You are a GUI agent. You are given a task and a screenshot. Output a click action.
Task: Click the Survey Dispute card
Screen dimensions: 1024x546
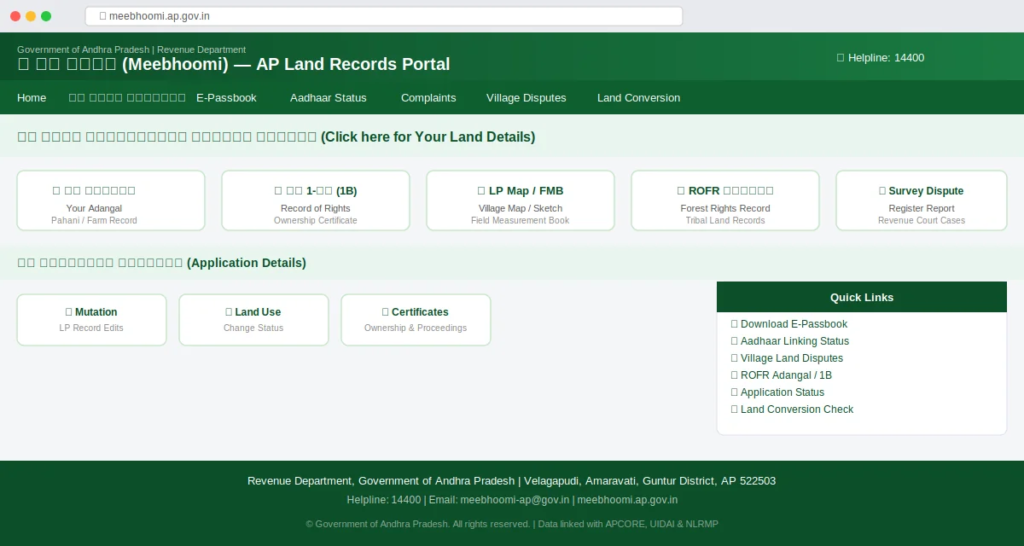tap(921, 201)
